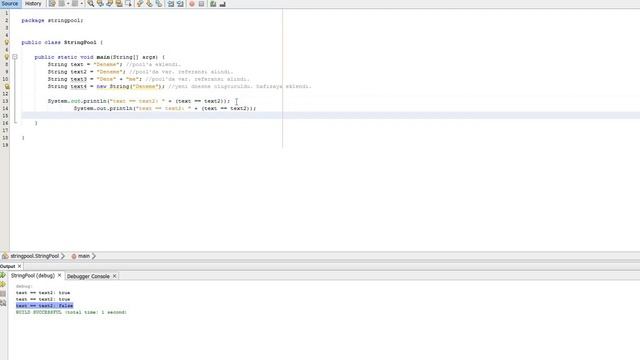
Task: Start macro recording with red button
Action: [x=192, y=4]
